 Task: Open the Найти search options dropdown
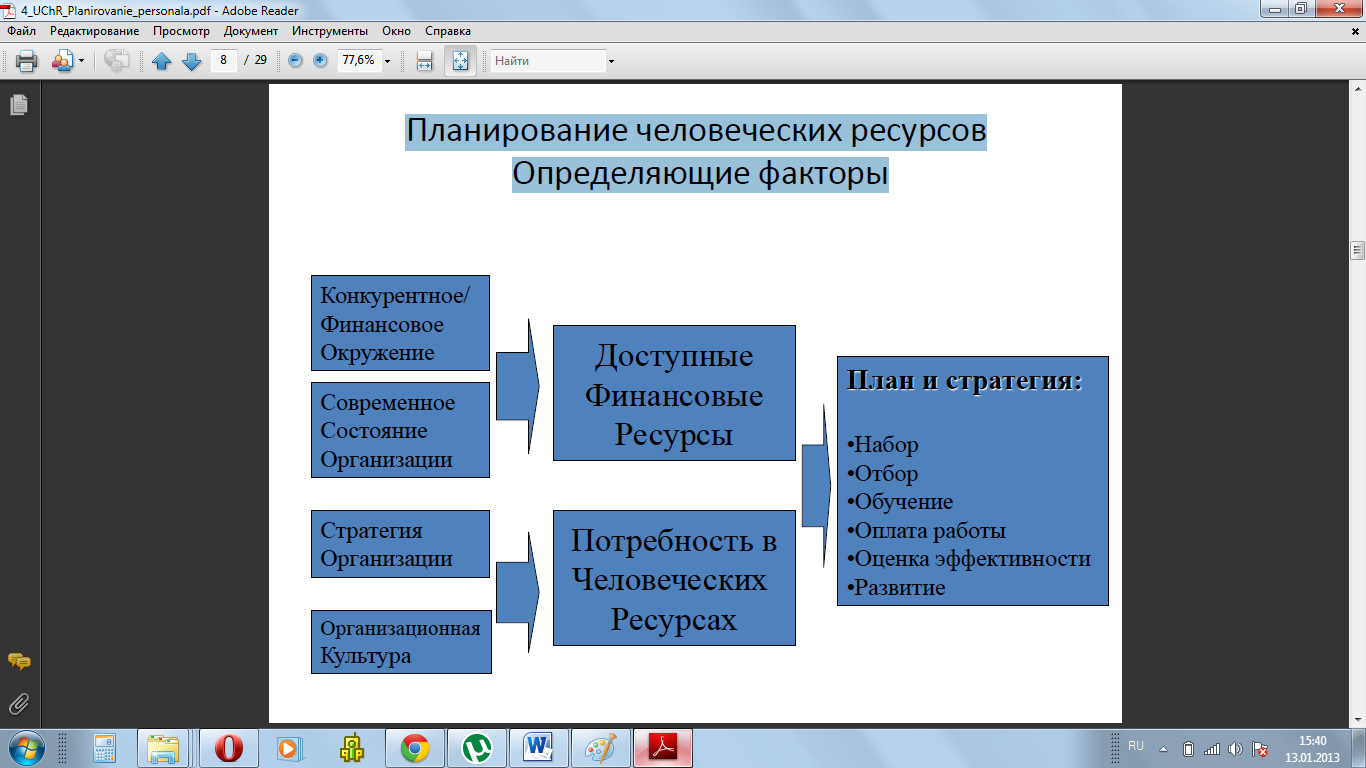coord(611,61)
